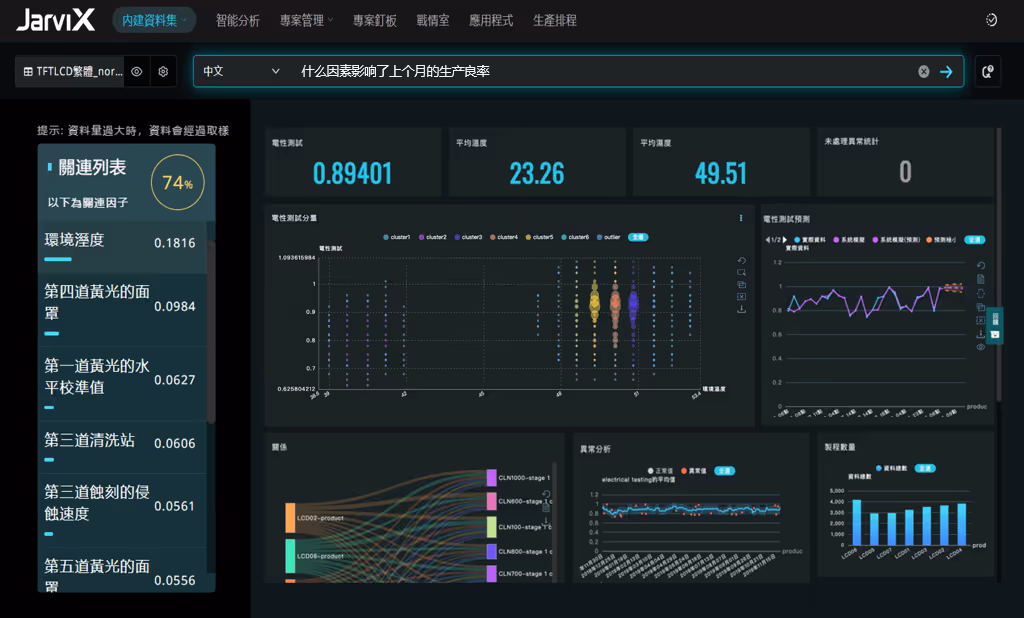Select 第一道黃光的水平校準值 factor row

(122, 383)
